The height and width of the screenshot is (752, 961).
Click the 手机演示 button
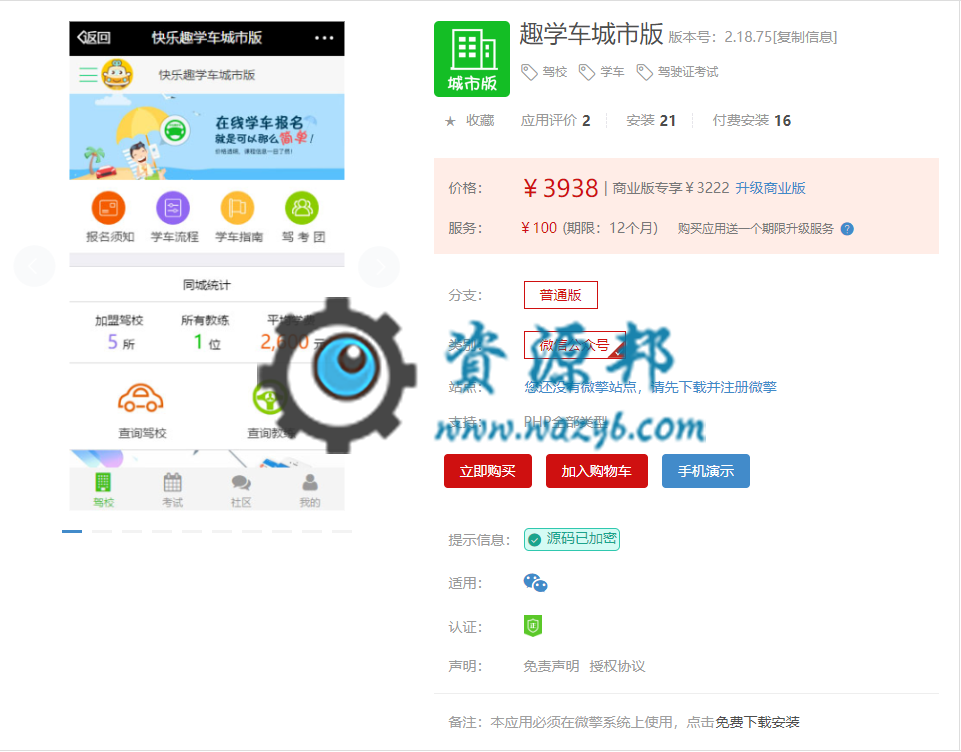[706, 471]
